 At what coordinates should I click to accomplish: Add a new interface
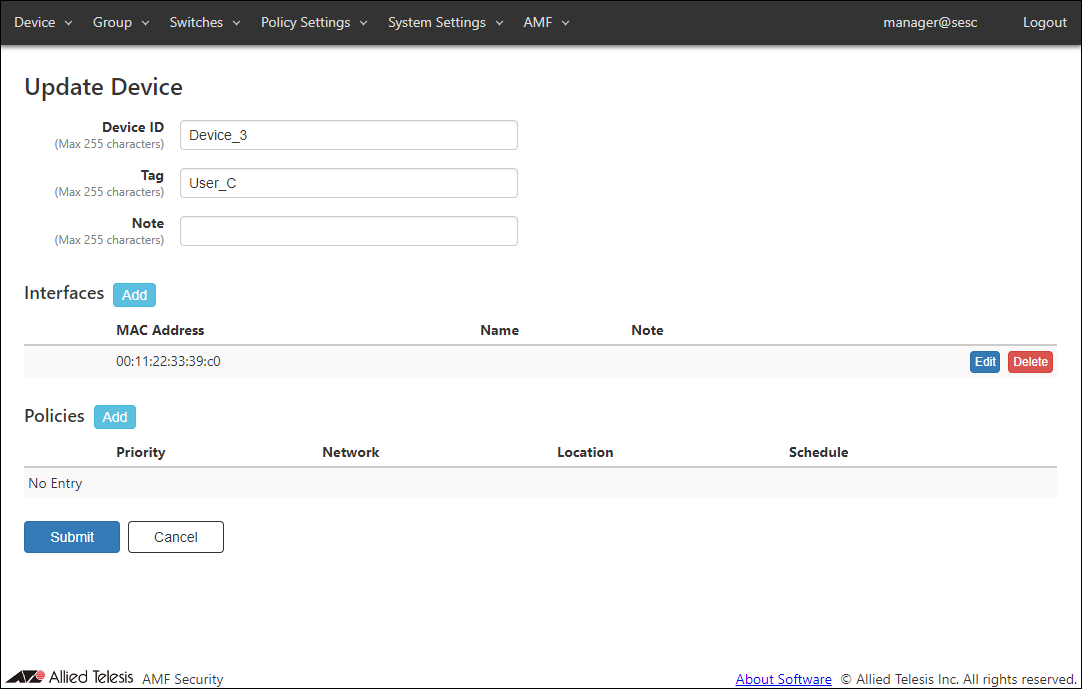(134, 295)
